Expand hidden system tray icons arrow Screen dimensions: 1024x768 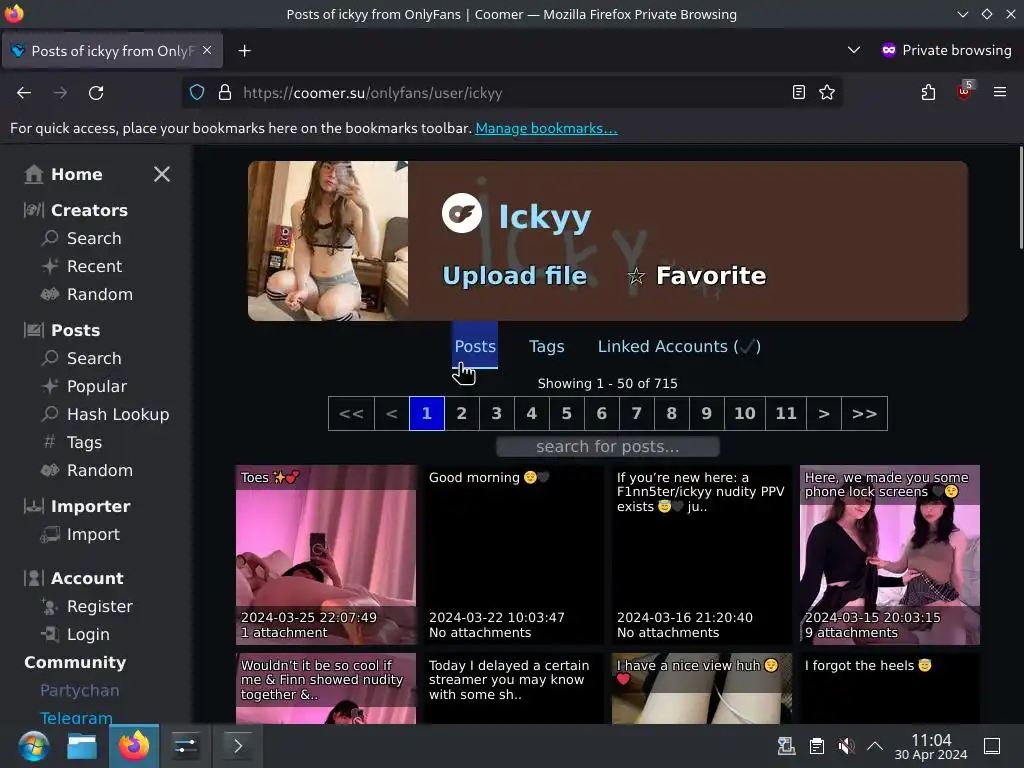coord(875,746)
